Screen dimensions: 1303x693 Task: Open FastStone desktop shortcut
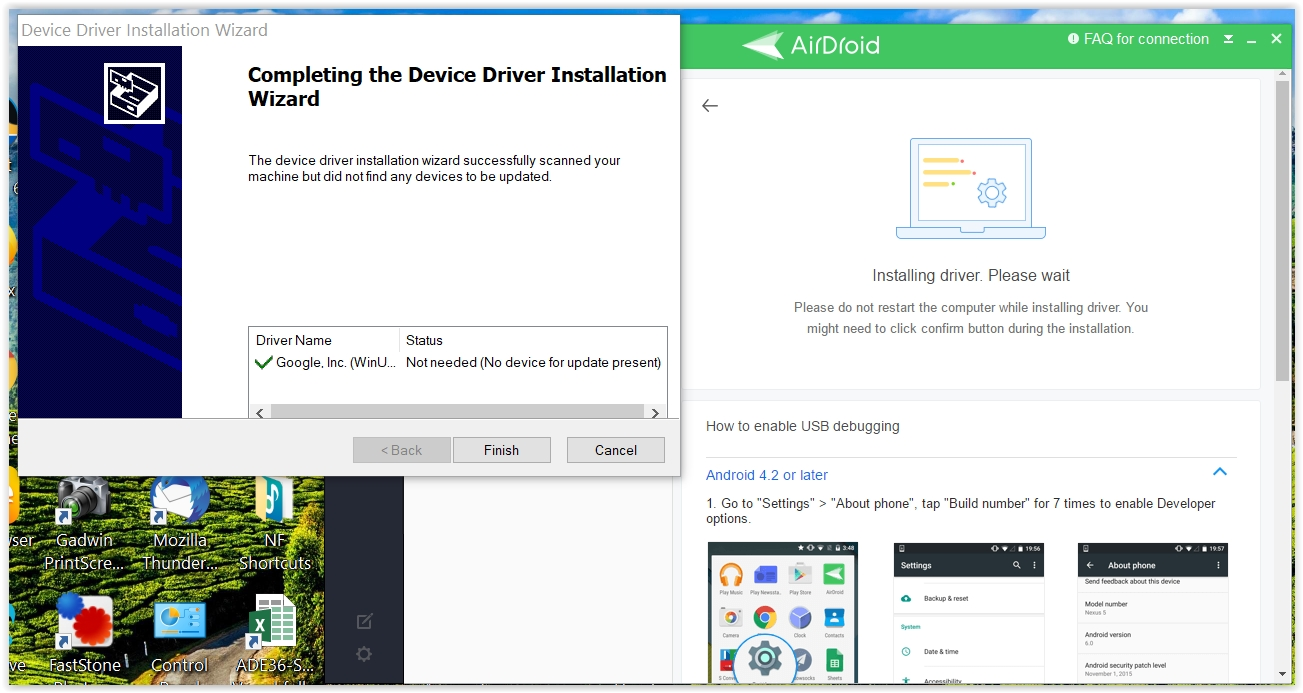(84, 623)
